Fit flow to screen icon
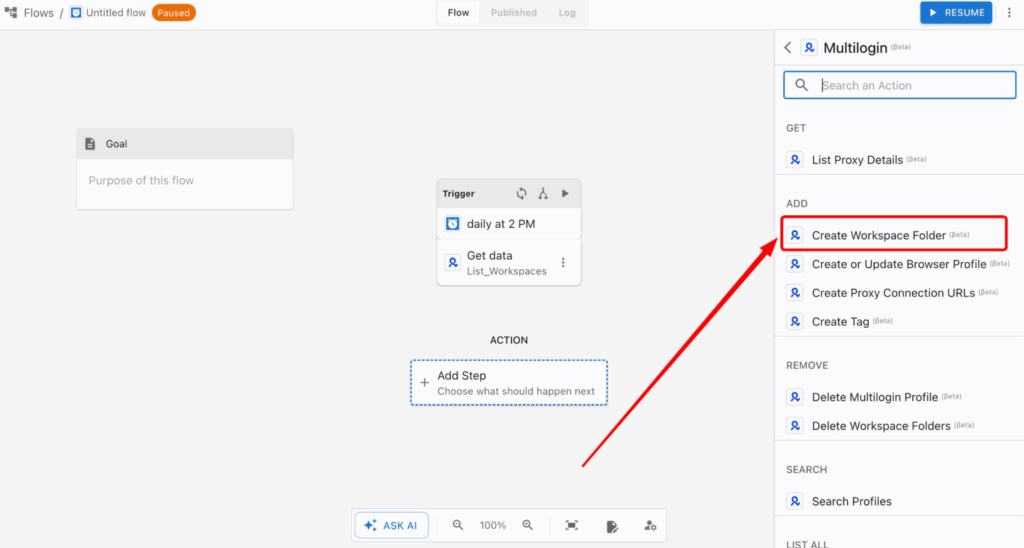This screenshot has height=548, width=1024. [x=571, y=525]
